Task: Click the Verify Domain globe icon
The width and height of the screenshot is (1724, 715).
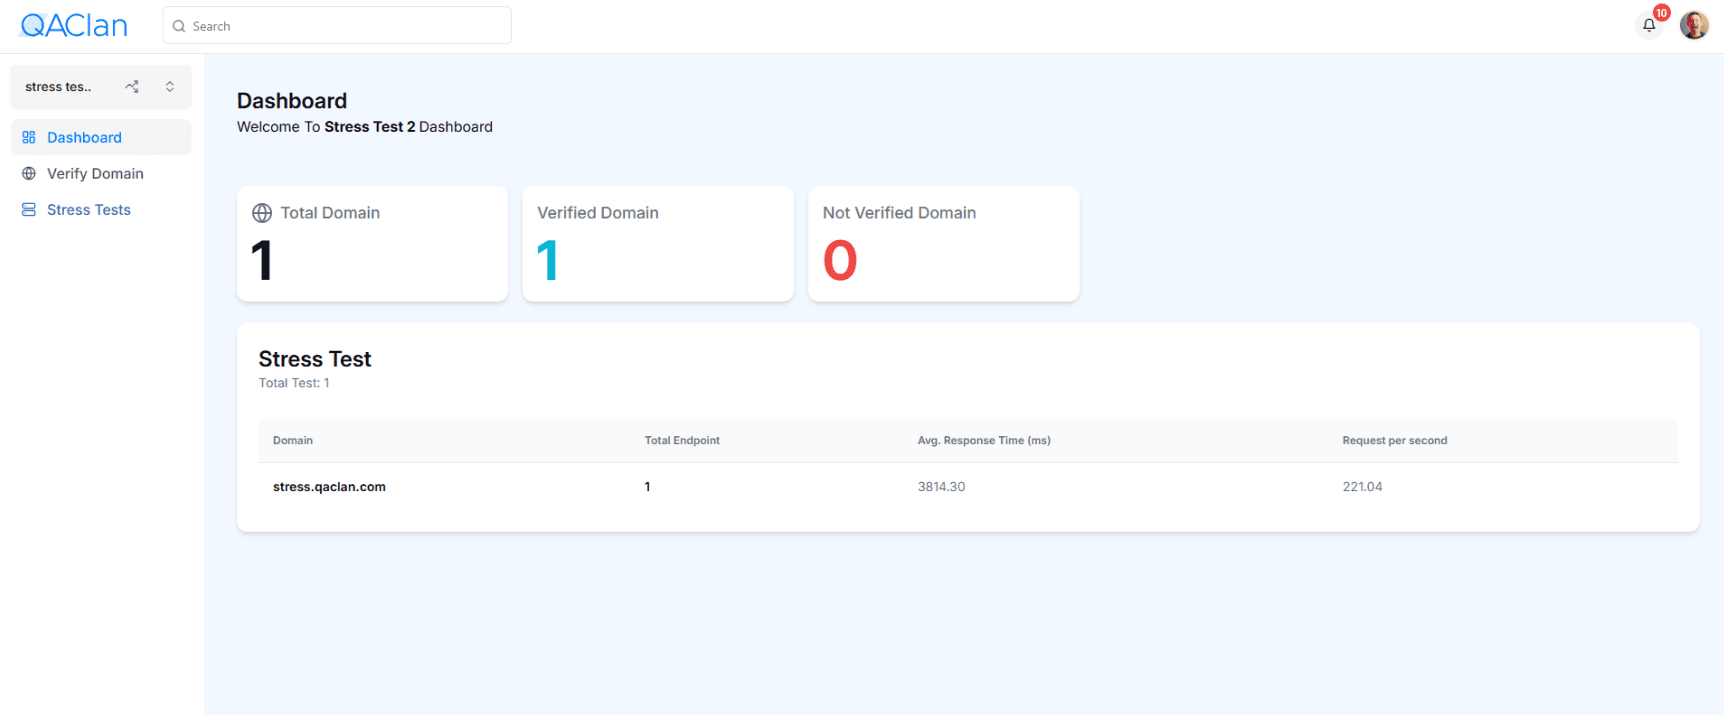Action: [x=29, y=173]
